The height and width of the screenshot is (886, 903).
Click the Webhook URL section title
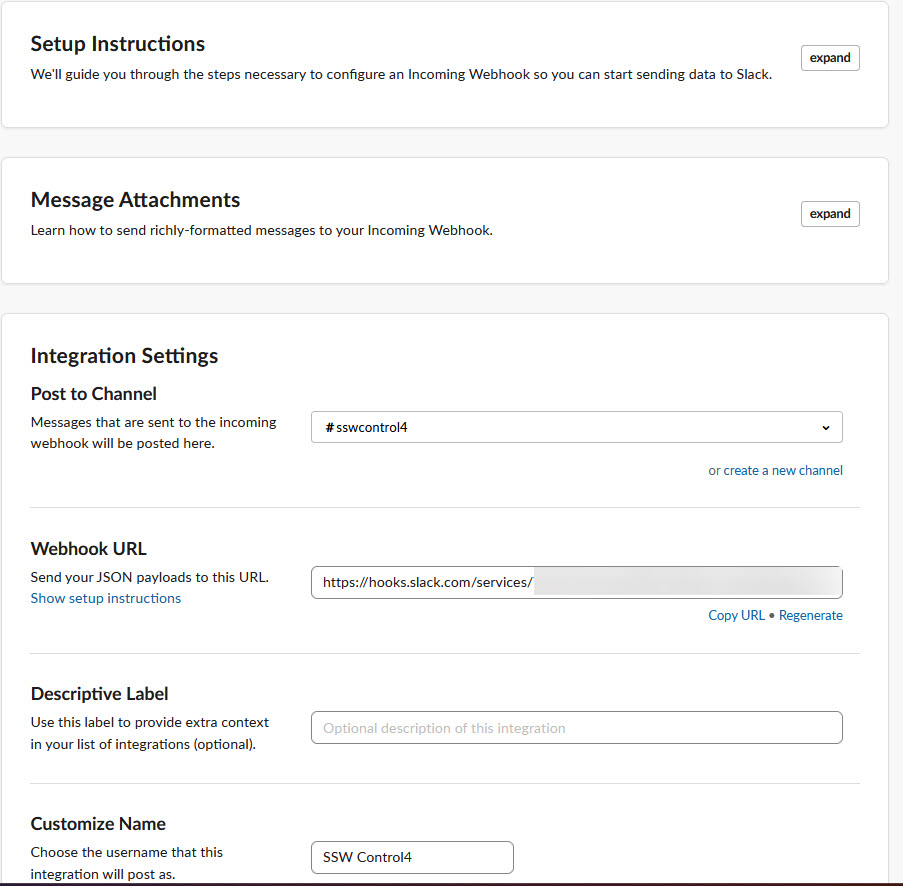pyautogui.click(x=89, y=549)
